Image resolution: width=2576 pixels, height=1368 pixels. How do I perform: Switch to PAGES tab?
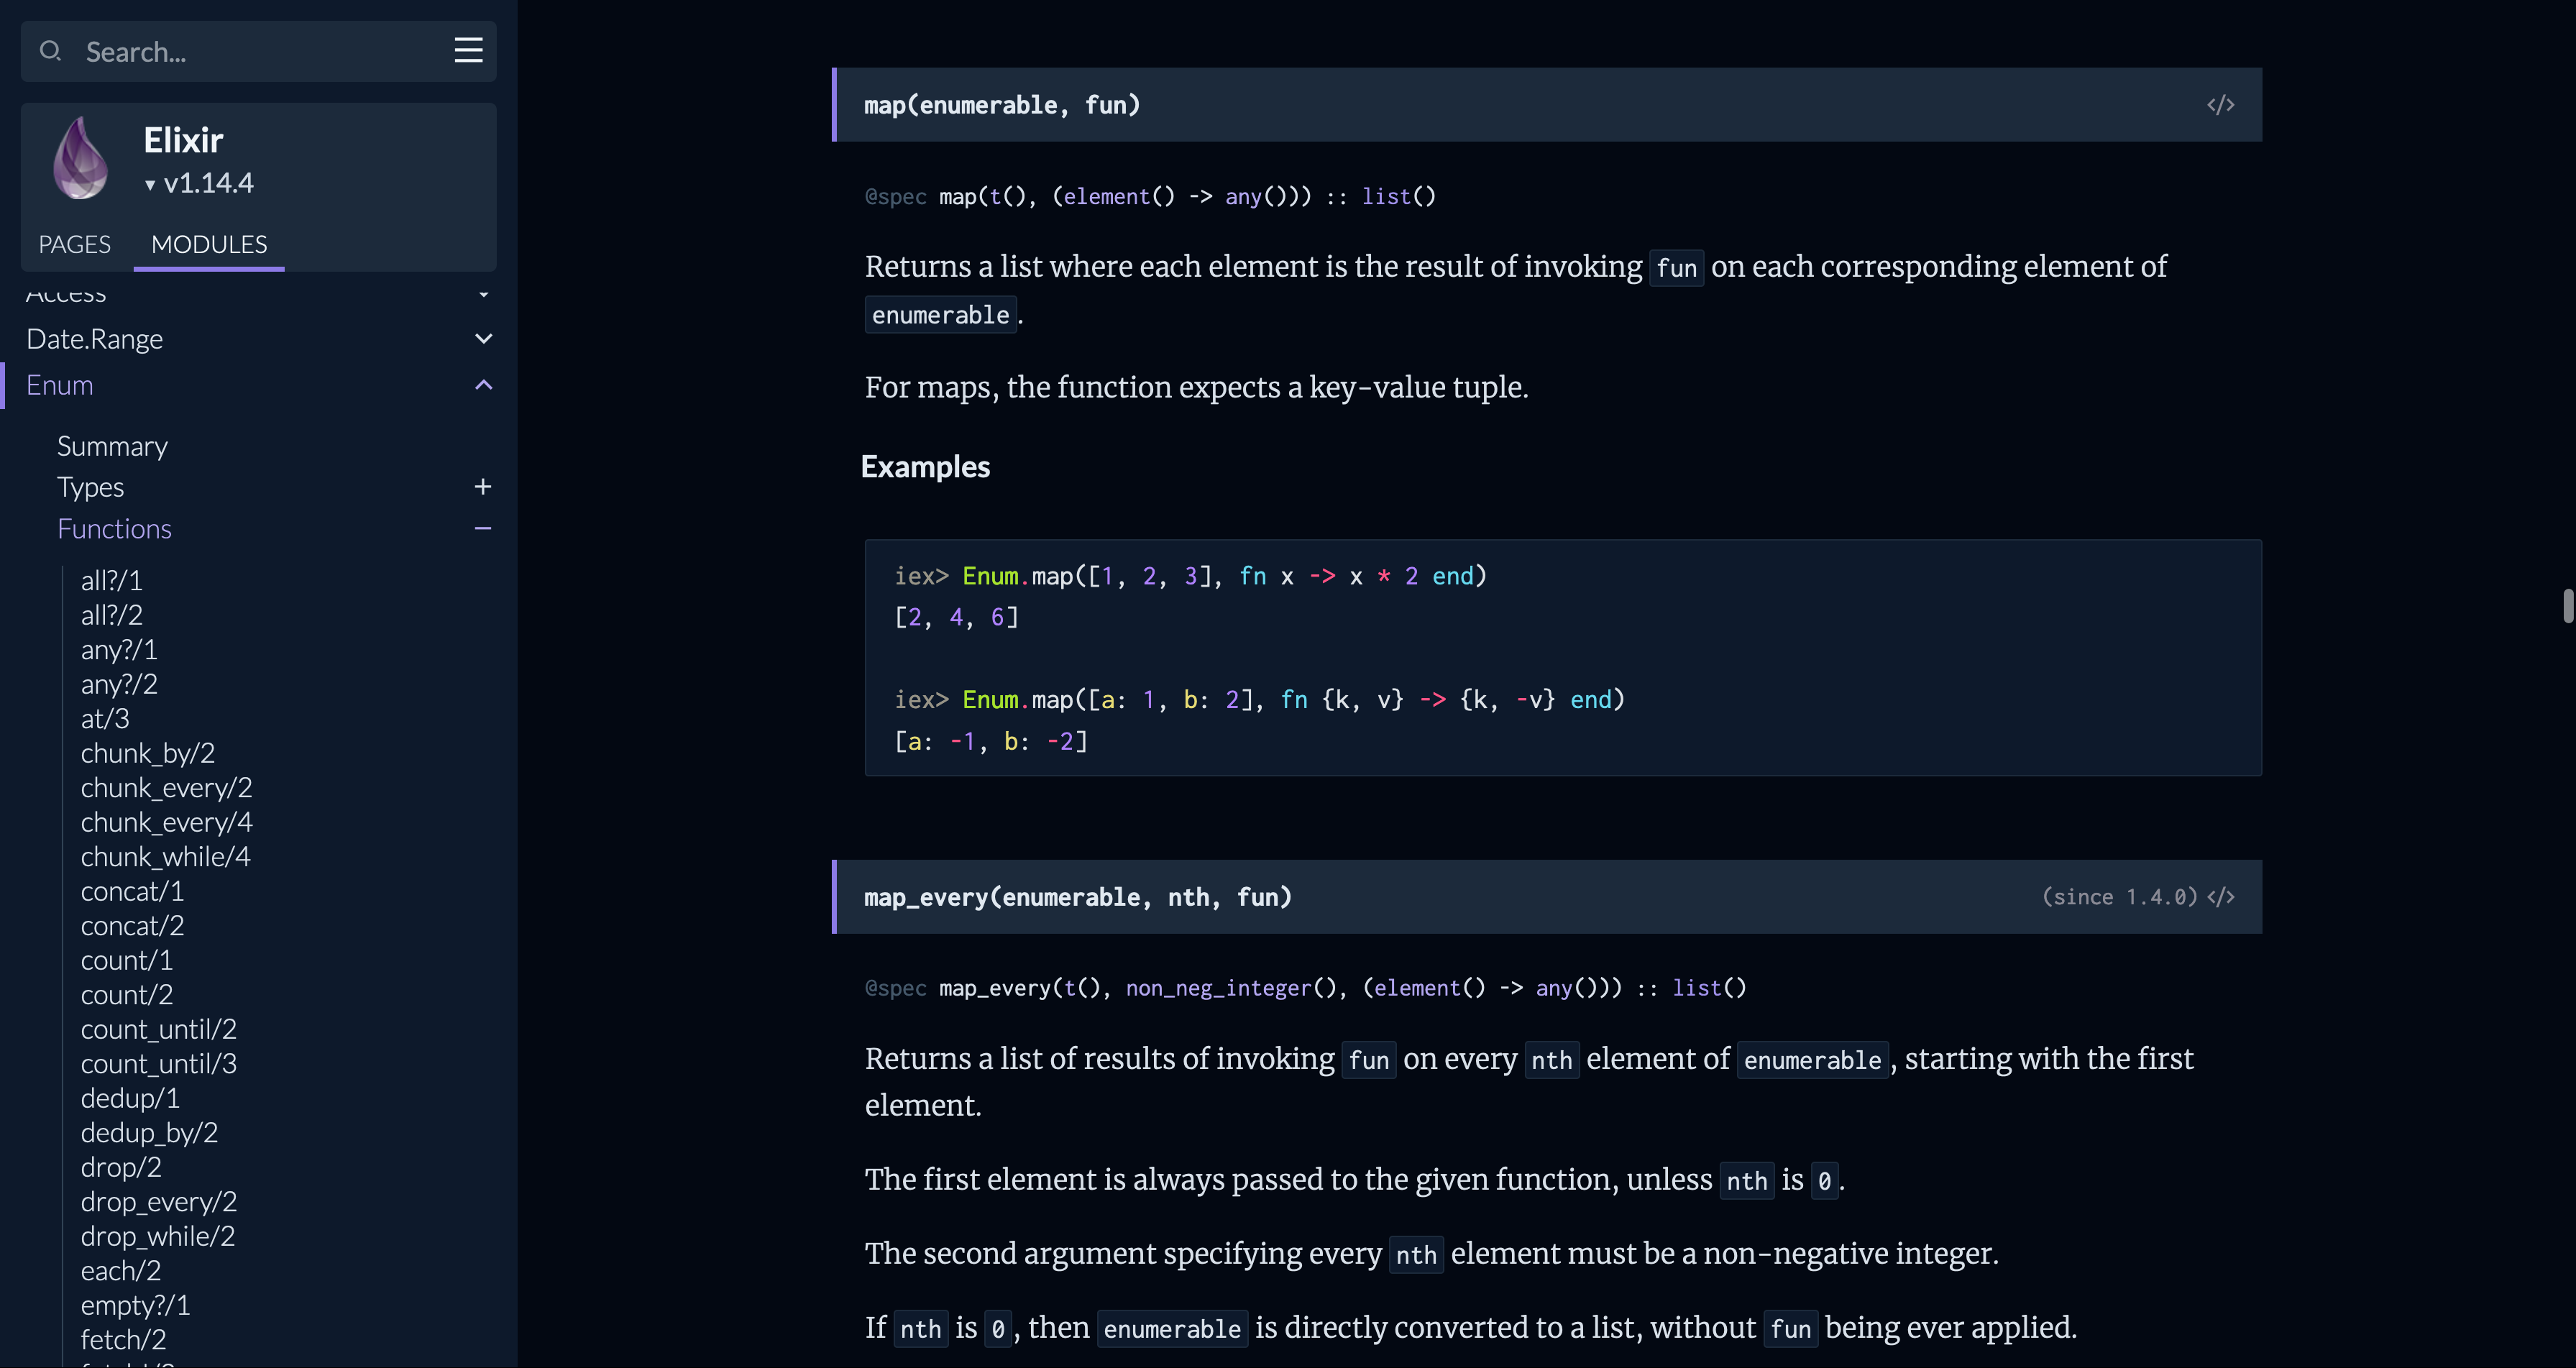click(73, 244)
